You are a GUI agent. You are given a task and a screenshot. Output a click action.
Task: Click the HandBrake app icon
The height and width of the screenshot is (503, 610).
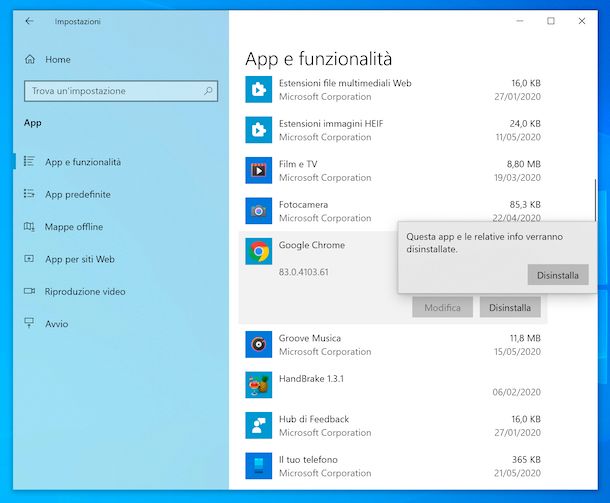[x=259, y=385]
